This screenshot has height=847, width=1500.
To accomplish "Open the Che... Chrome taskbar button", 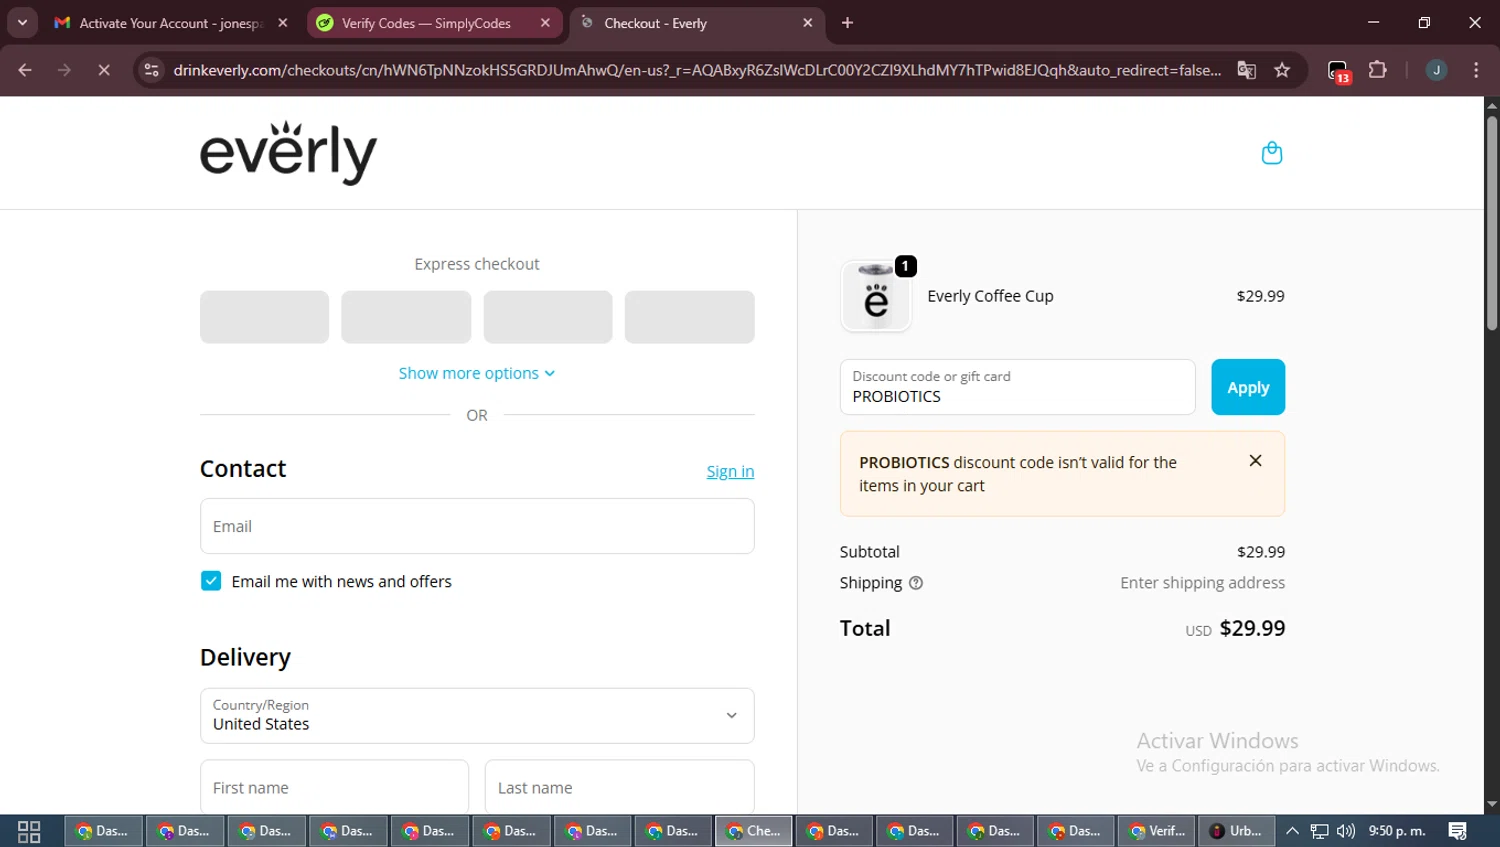I will [x=754, y=831].
